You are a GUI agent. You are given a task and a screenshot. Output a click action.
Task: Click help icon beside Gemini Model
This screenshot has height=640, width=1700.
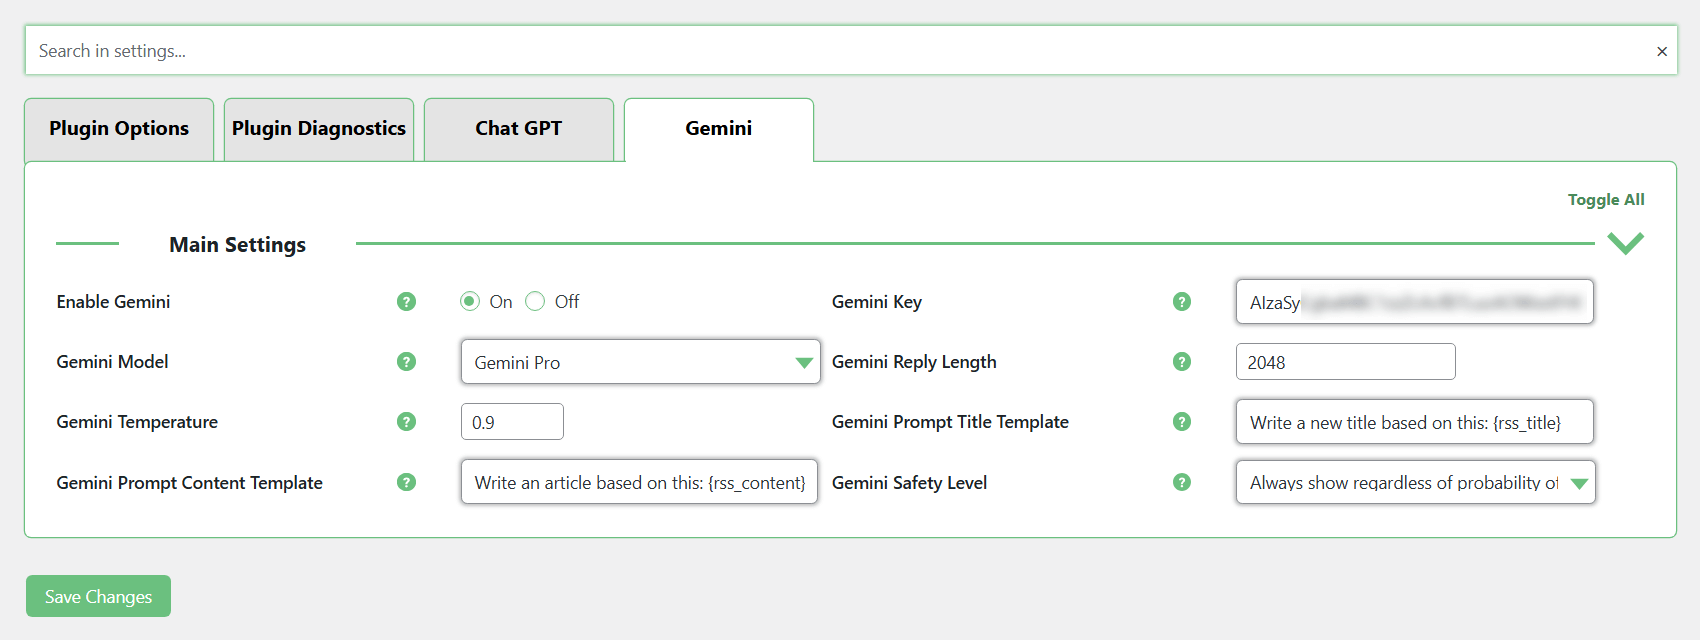[x=406, y=362]
